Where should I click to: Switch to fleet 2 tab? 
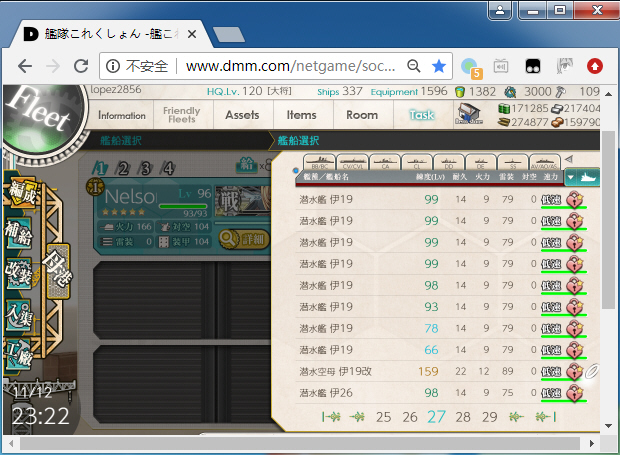pos(123,169)
